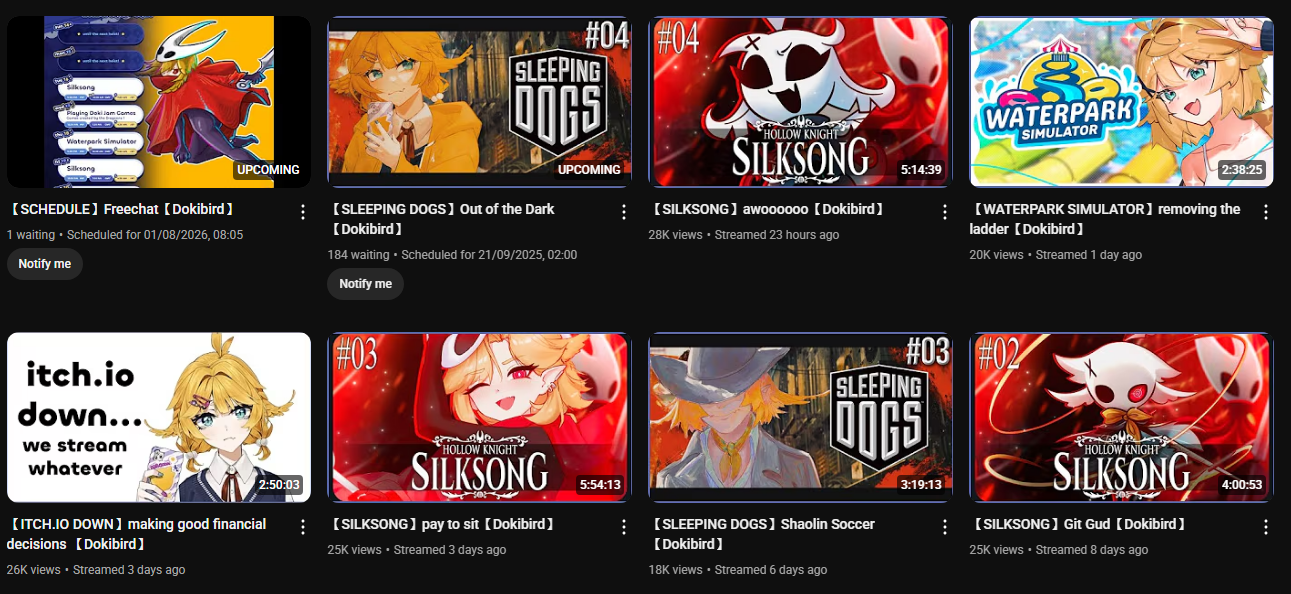Open three-dot menu for pay to sit video
Viewport: 1291px width, 594px height.
tap(624, 527)
